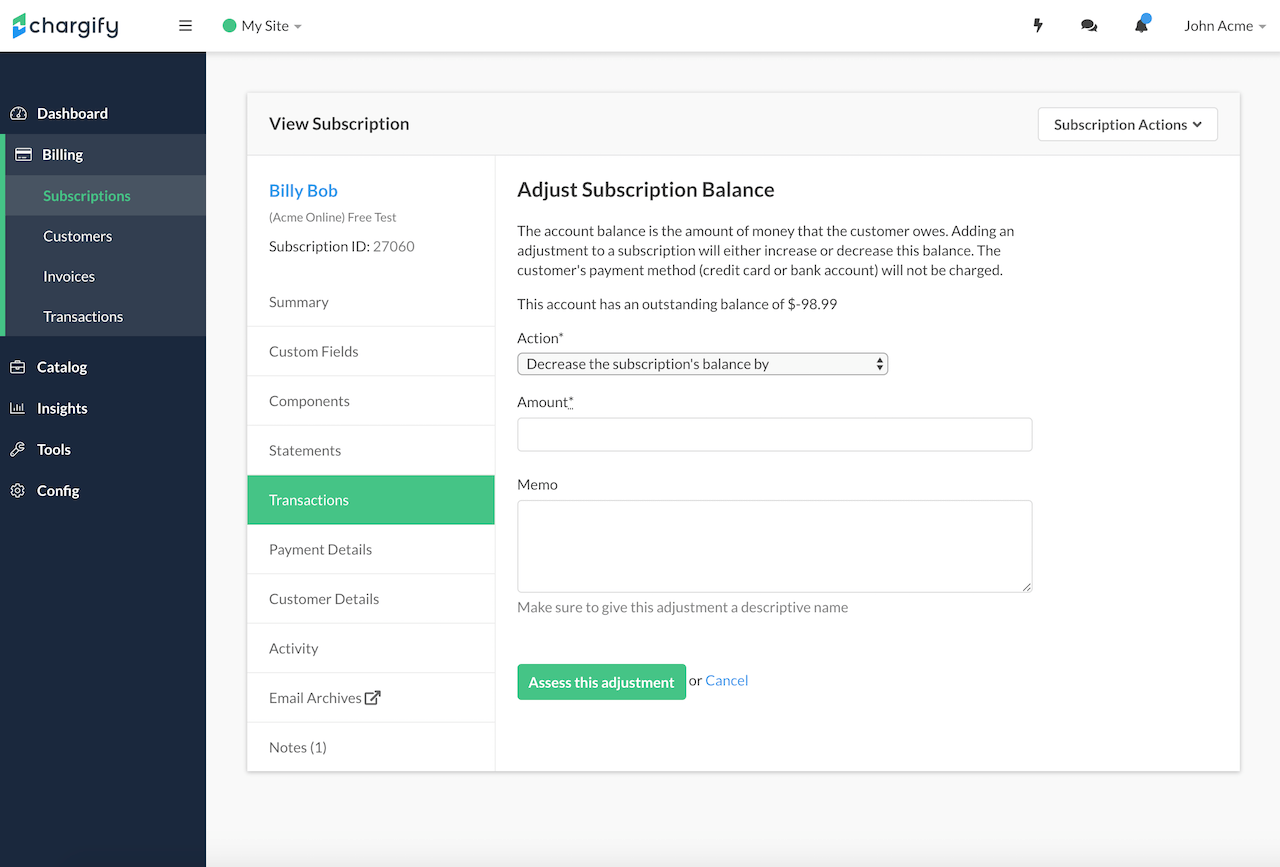The height and width of the screenshot is (867, 1280).
Task: Select Invoices in the Billing menu
Action: tap(69, 276)
